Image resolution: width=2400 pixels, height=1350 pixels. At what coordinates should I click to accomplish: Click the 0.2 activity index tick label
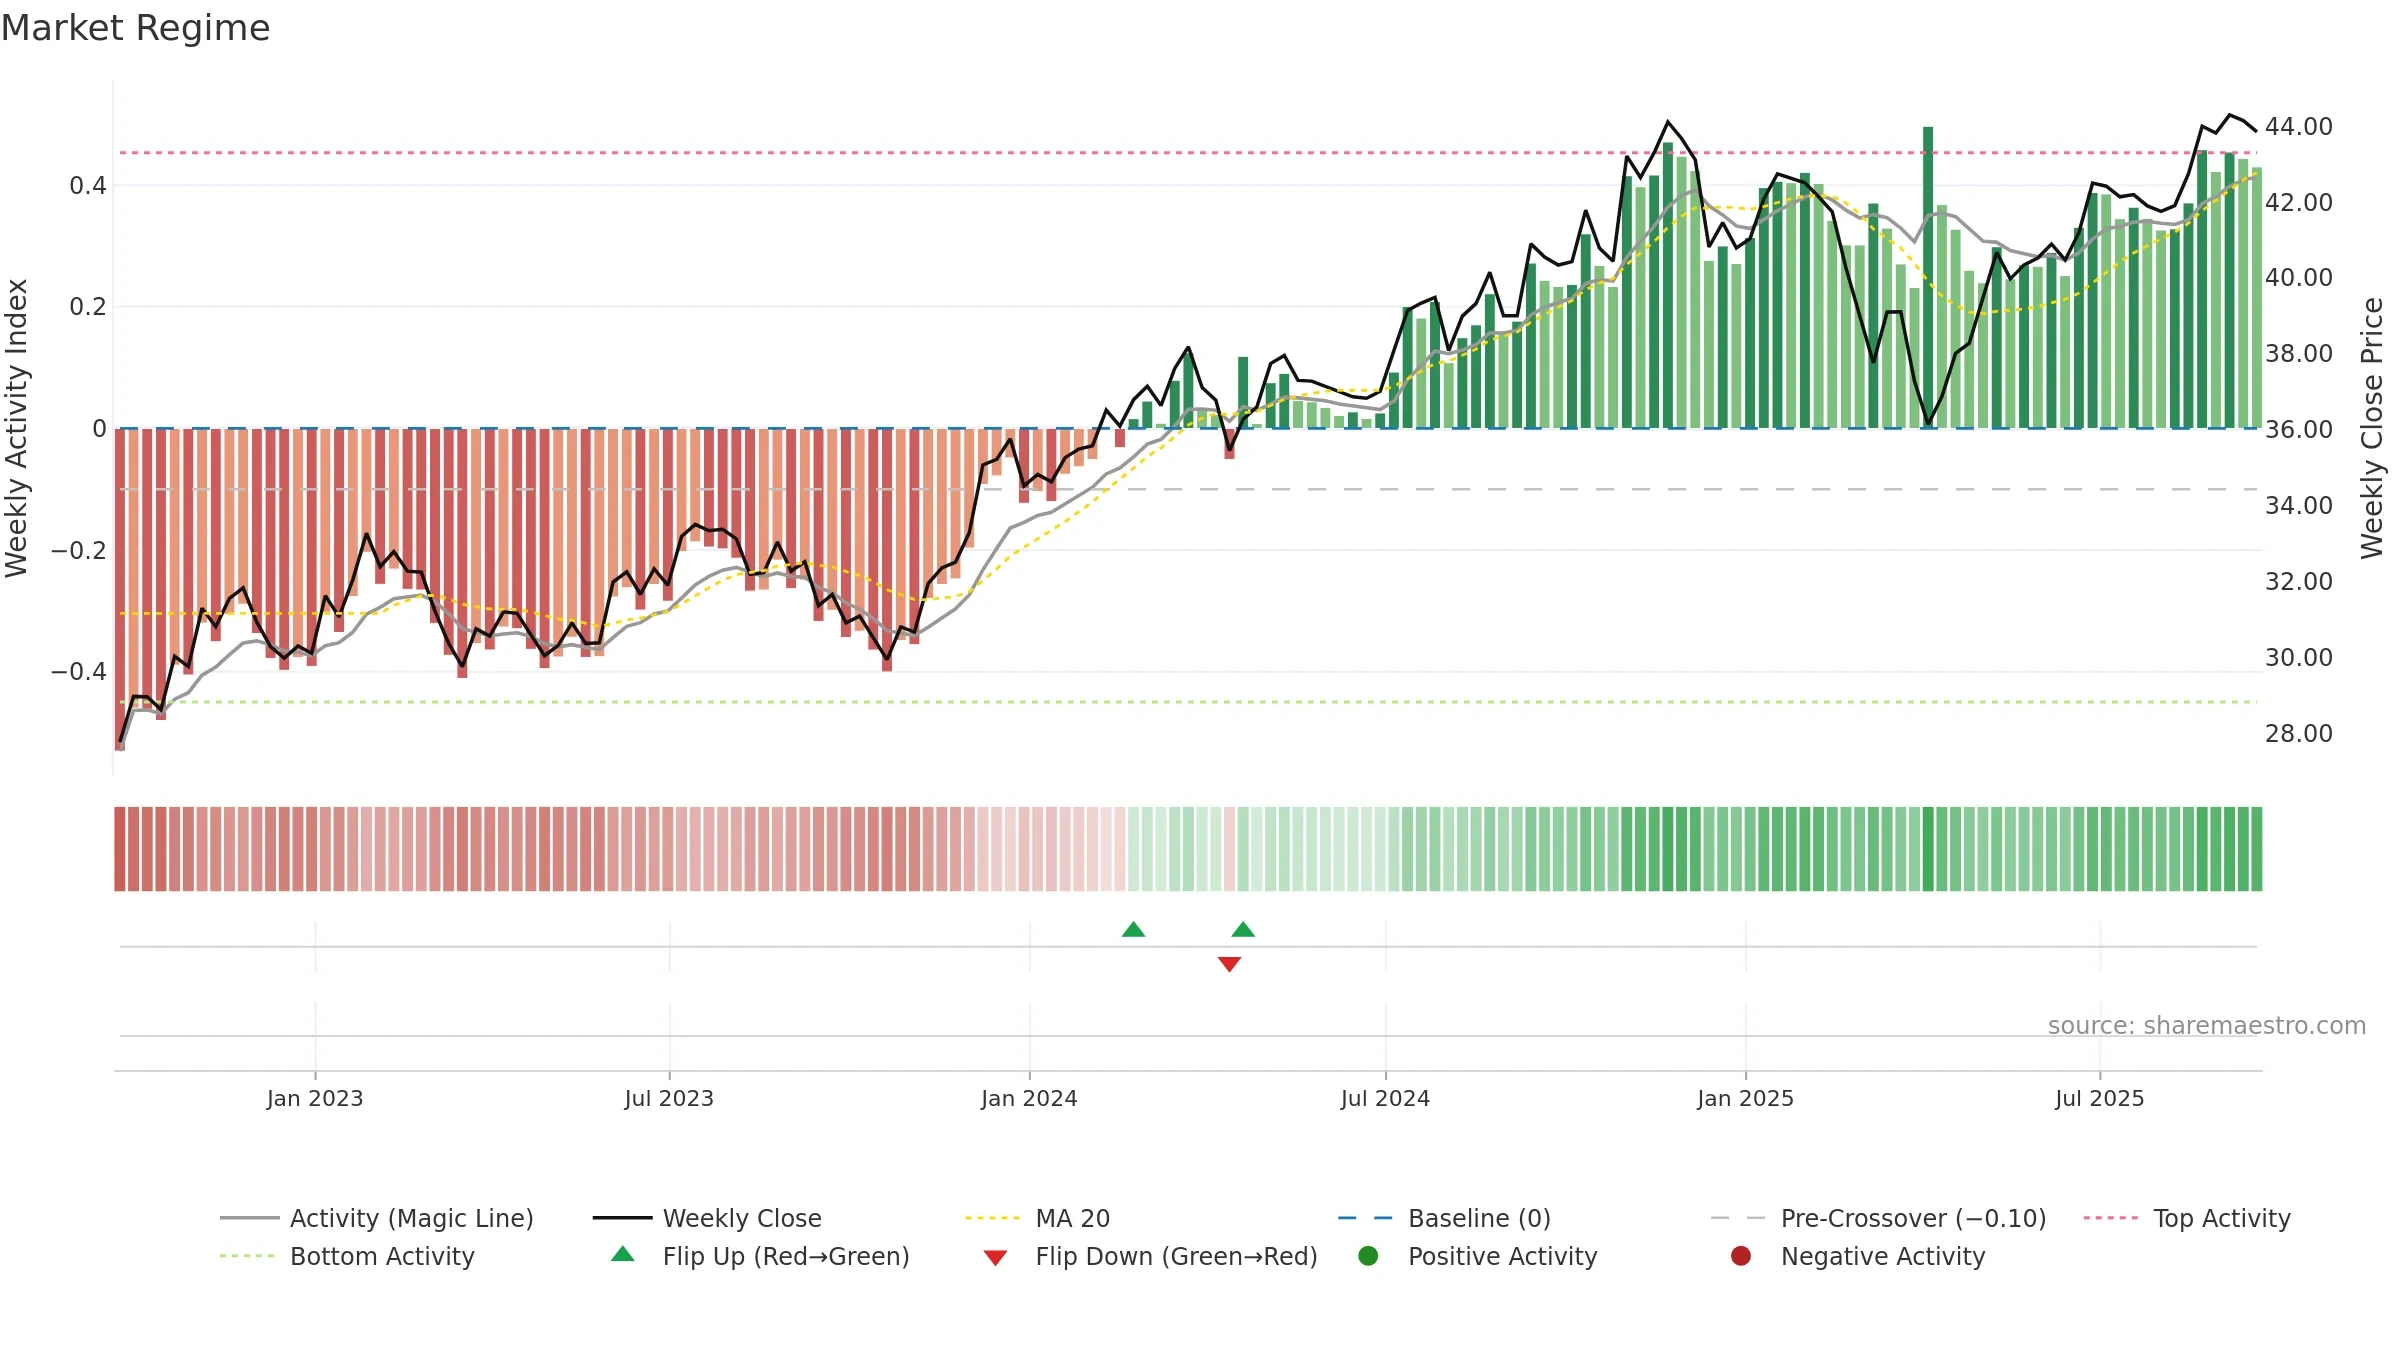coord(88,307)
